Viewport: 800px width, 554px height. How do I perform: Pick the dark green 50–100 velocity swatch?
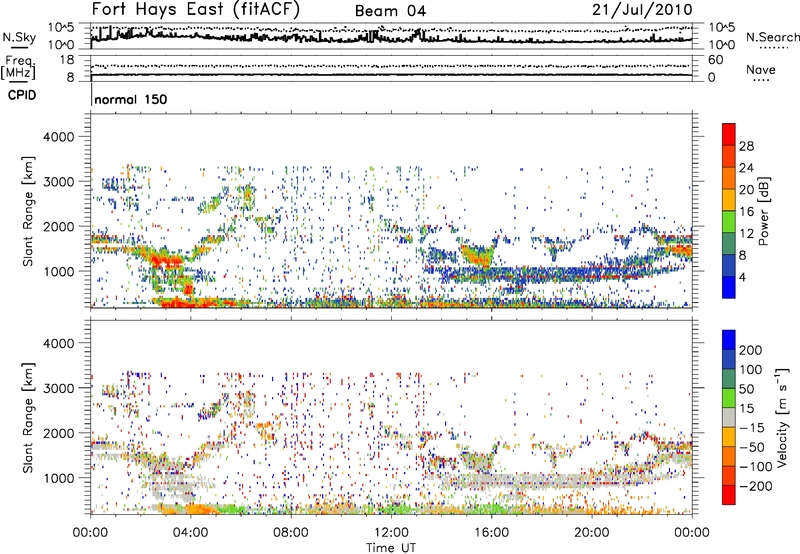[x=729, y=379]
